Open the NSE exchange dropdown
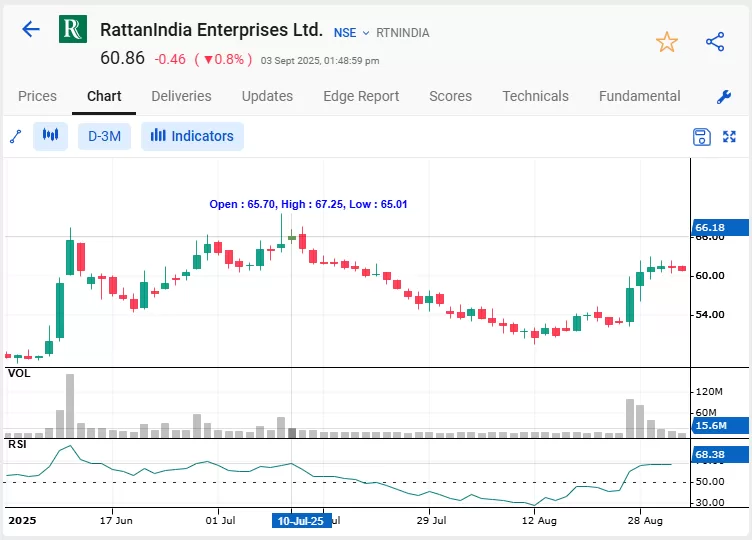Viewport: 752px width, 540px height. (x=352, y=33)
